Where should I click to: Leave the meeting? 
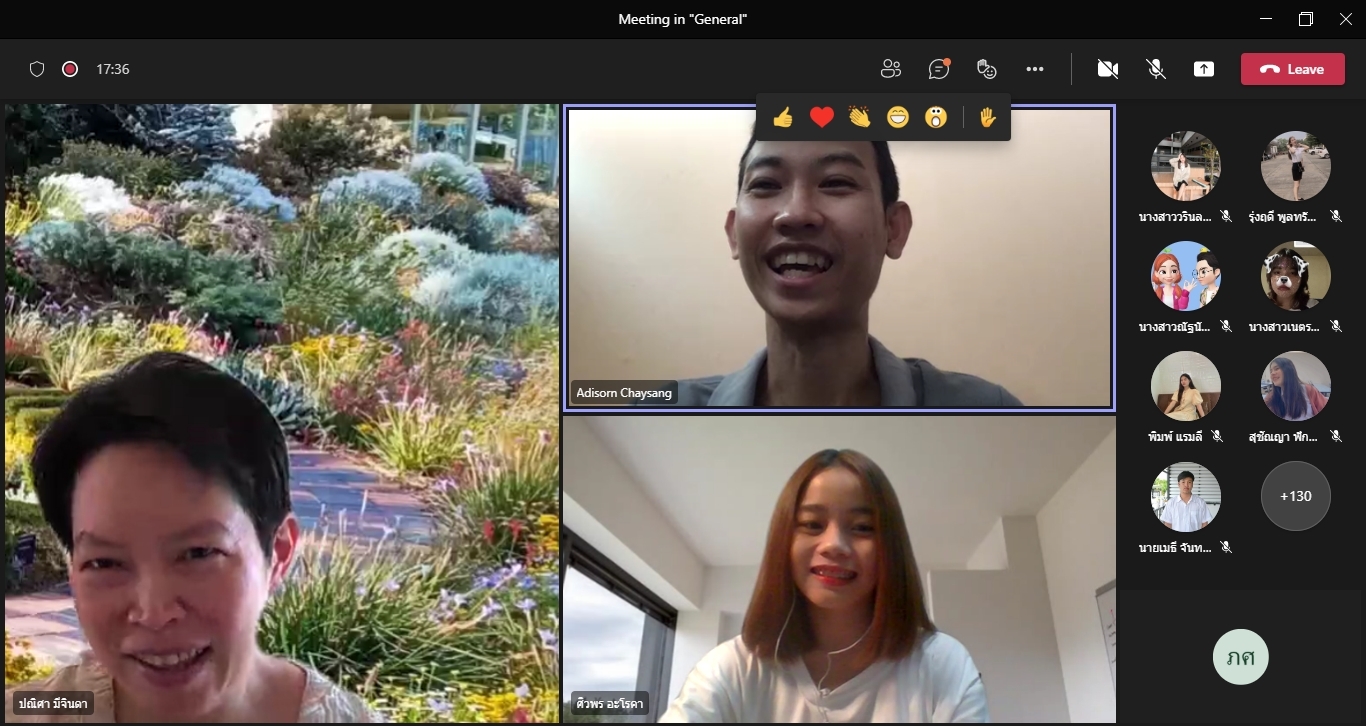(x=1292, y=69)
